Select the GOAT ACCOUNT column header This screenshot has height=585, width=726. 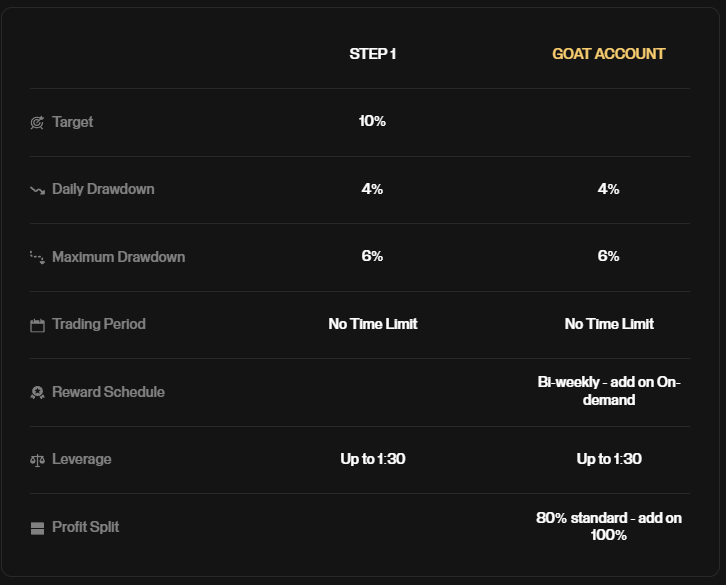click(608, 54)
